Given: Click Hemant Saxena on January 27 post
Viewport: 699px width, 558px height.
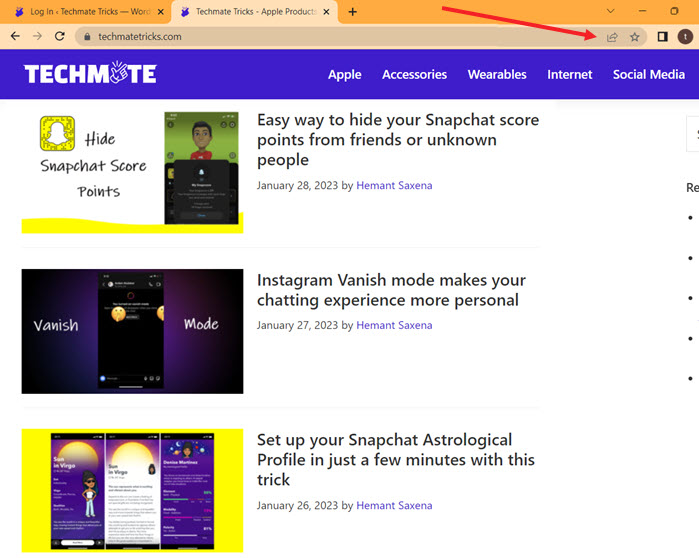Looking at the screenshot, I should pos(394,325).
